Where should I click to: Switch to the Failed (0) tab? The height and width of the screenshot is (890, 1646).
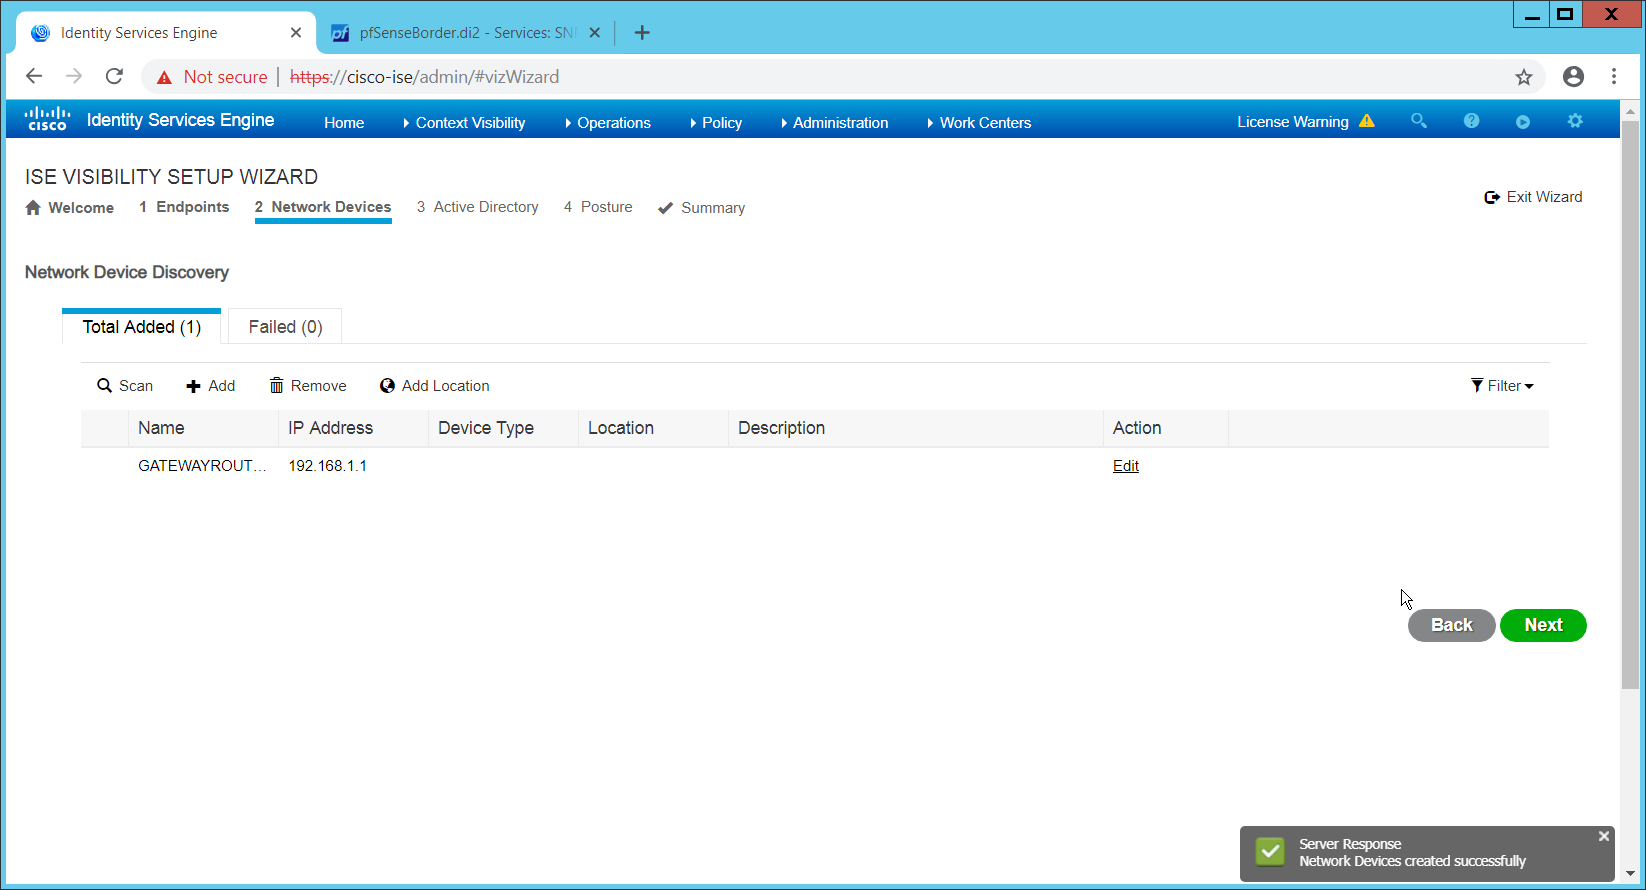[x=285, y=327]
